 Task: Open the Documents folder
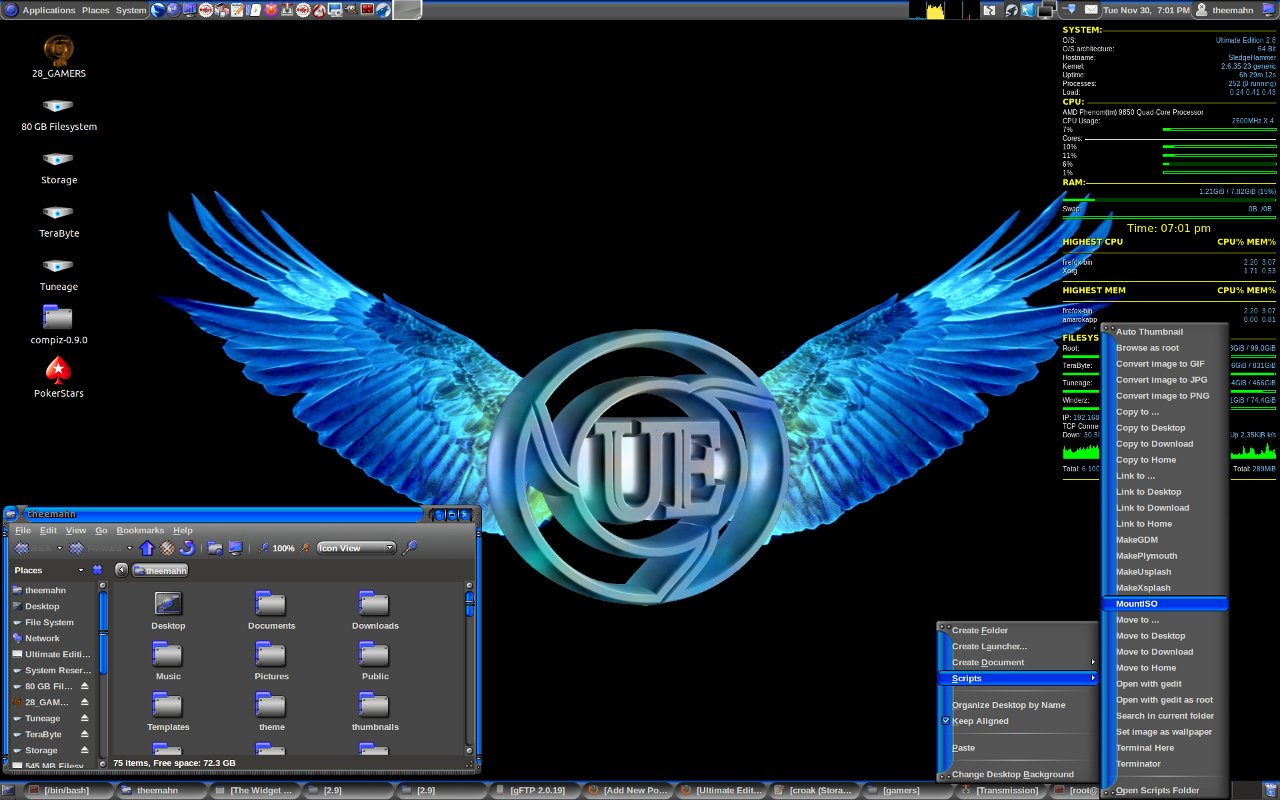point(271,610)
